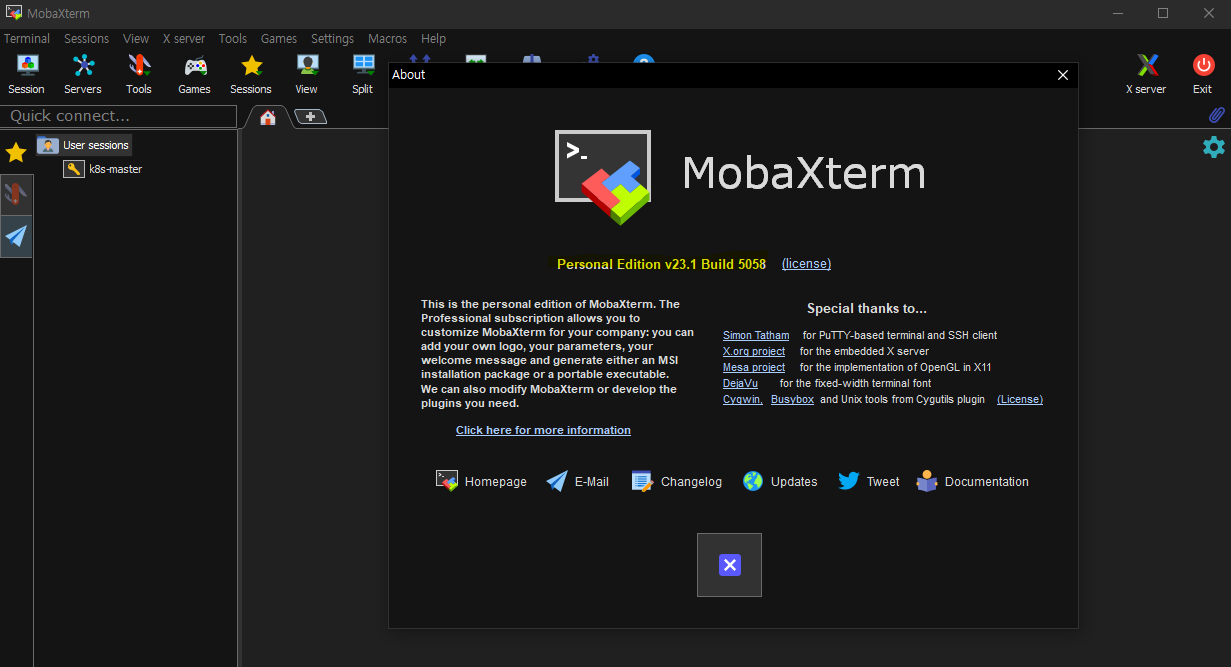Open the DejaVu font link
1231x667 pixels.
740,383
